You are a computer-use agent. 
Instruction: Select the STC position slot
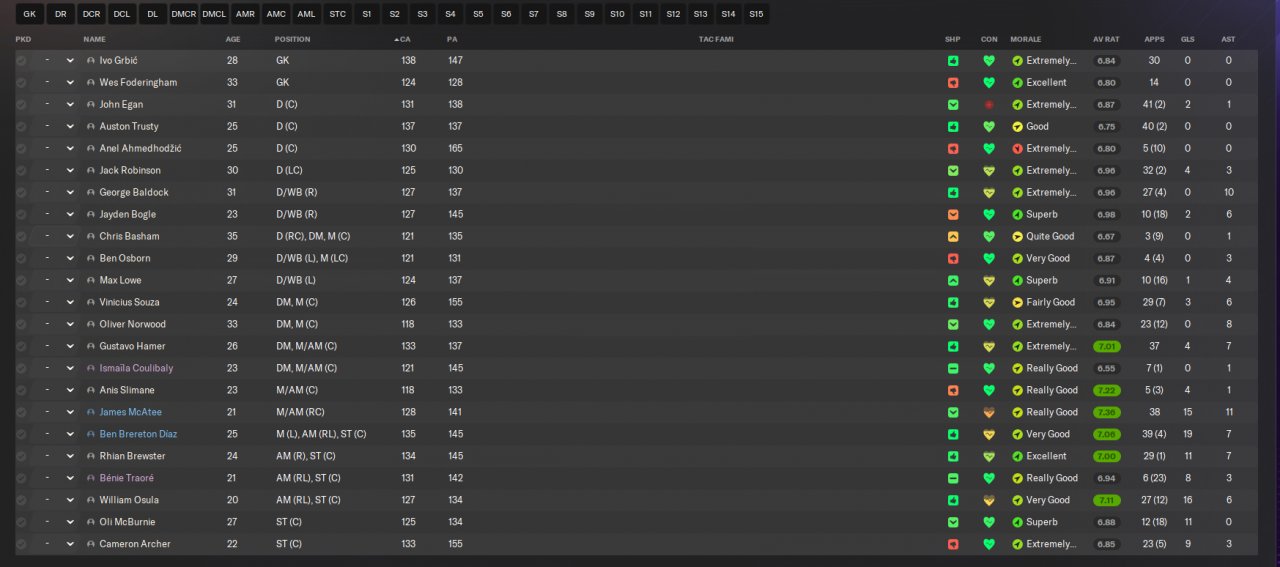pyautogui.click(x=338, y=14)
